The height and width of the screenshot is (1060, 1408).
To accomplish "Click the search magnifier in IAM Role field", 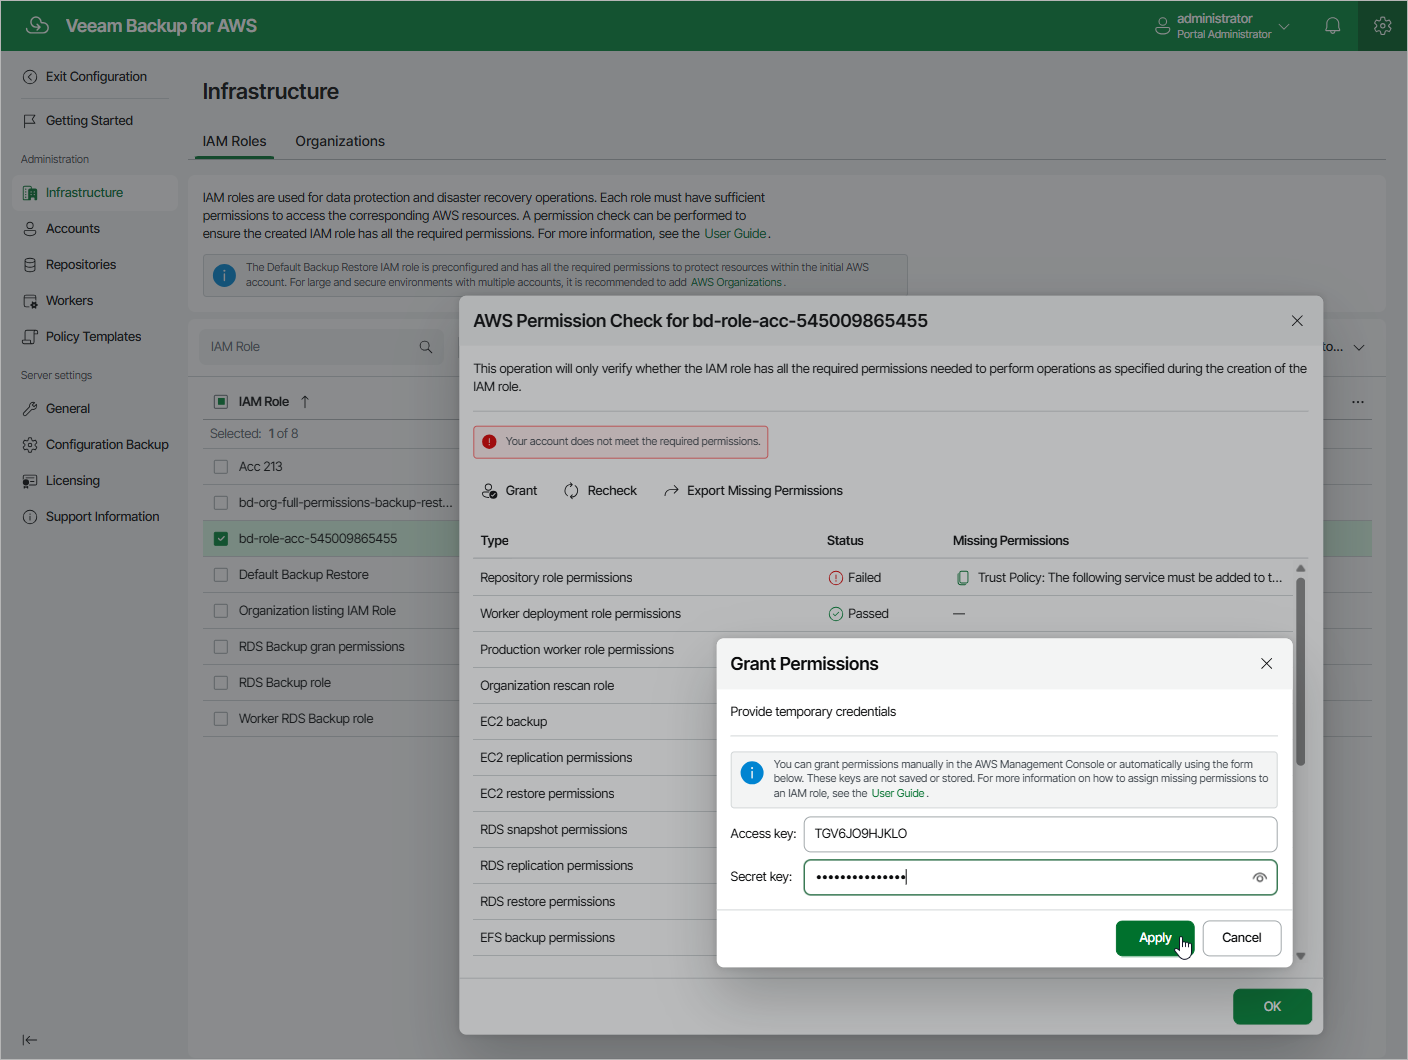I will click(426, 347).
